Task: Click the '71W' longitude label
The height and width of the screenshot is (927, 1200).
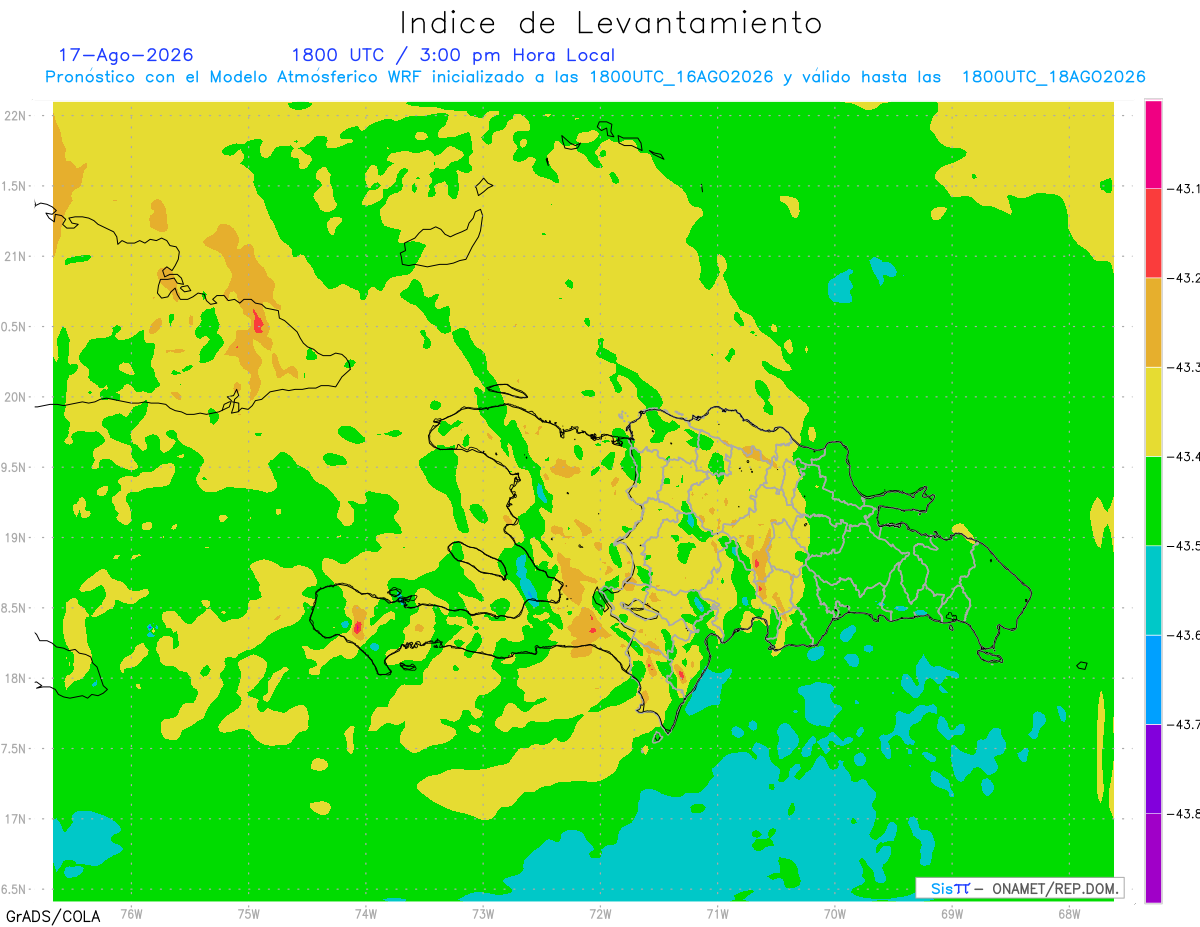Action: pyautogui.click(x=717, y=913)
